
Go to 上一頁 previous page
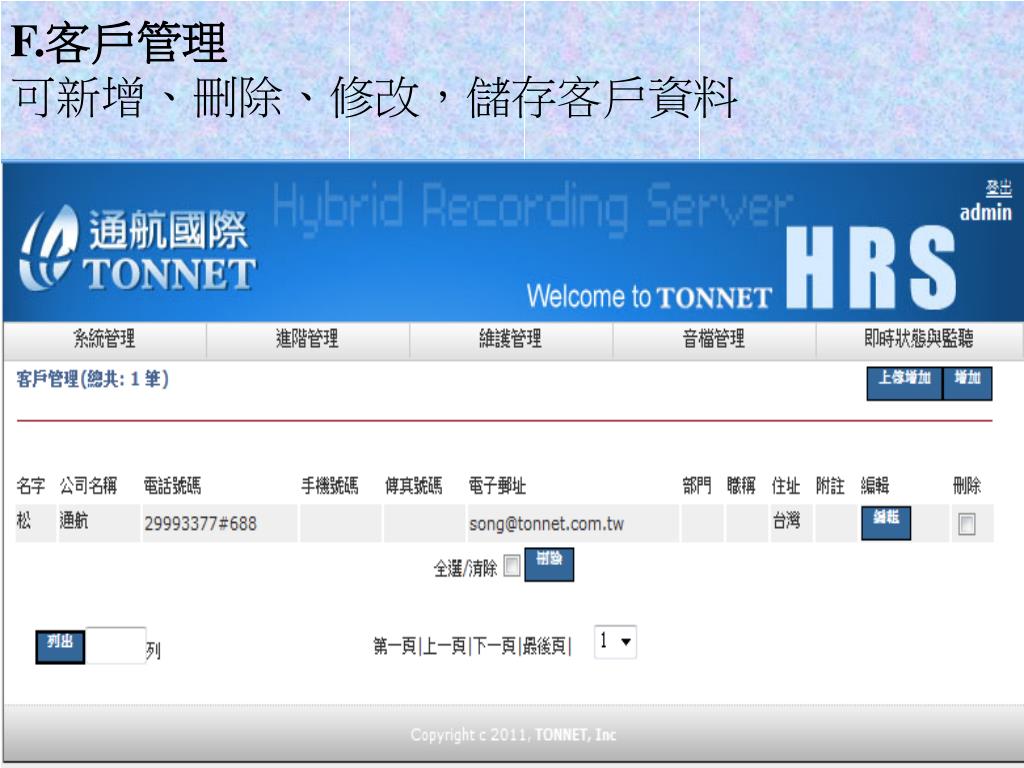click(444, 647)
